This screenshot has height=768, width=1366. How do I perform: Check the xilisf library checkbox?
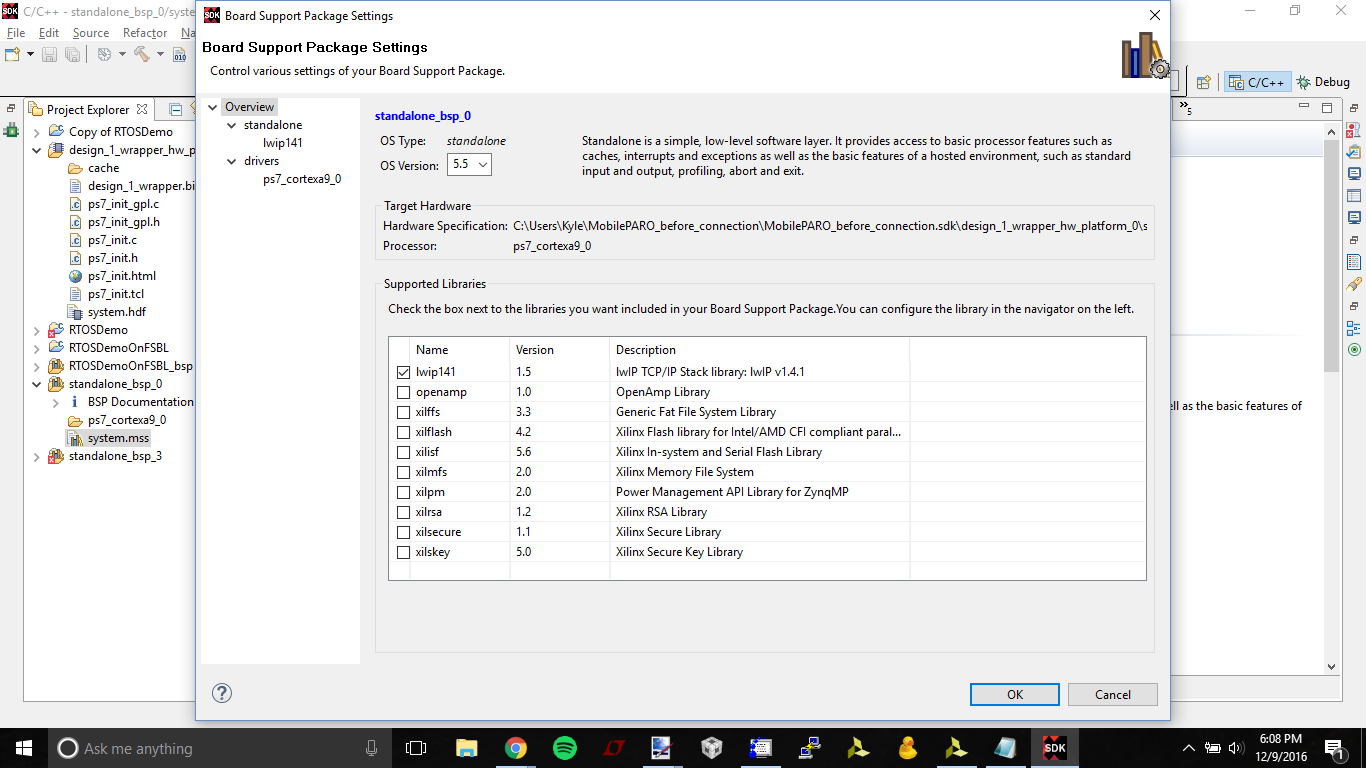404,452
